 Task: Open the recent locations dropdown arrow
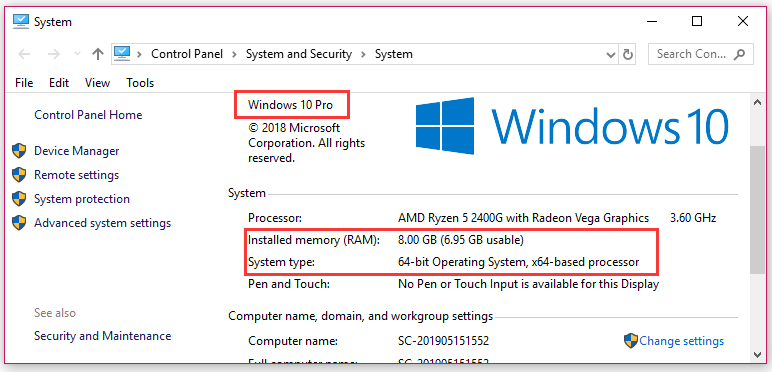pos(77,54)
